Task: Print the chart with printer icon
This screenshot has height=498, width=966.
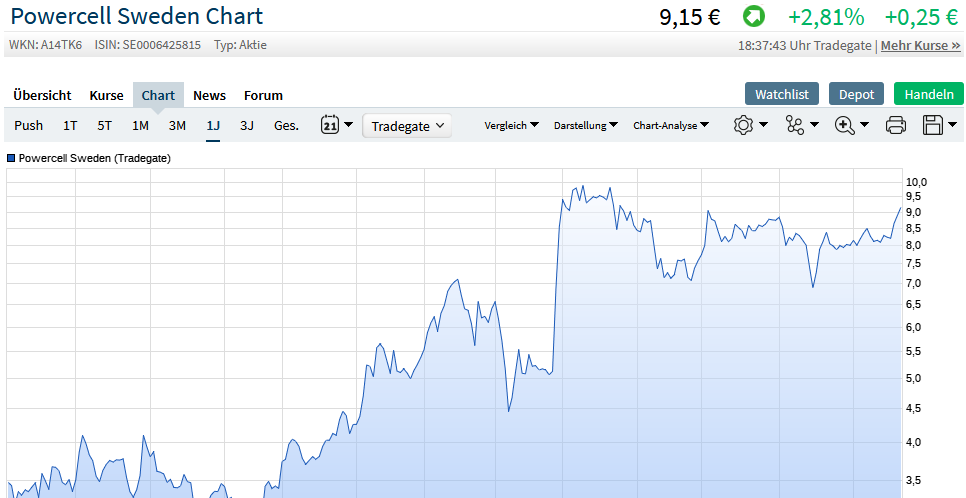Action: [896, 125]
